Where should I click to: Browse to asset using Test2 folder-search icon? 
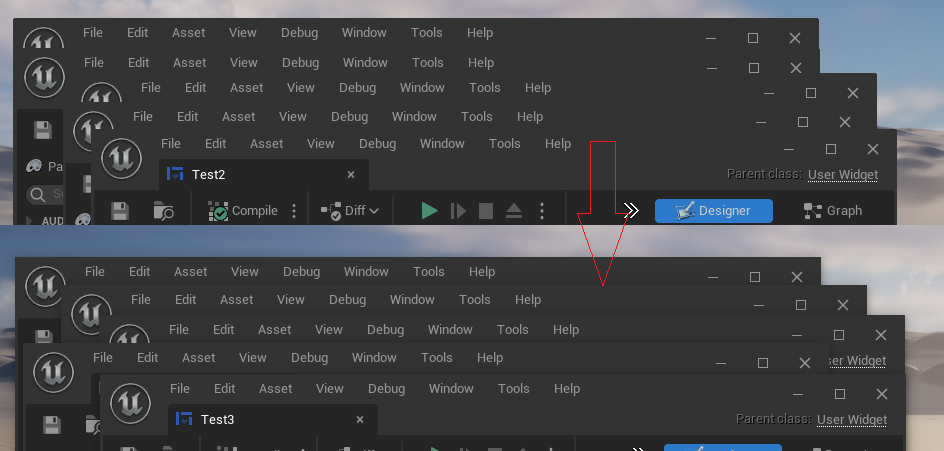click(x=164, y=211)
